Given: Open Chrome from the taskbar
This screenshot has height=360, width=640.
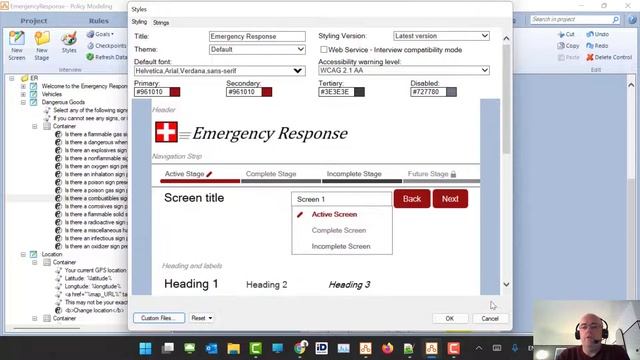Looking at the screenshot, I should click(x=300, y=348).
